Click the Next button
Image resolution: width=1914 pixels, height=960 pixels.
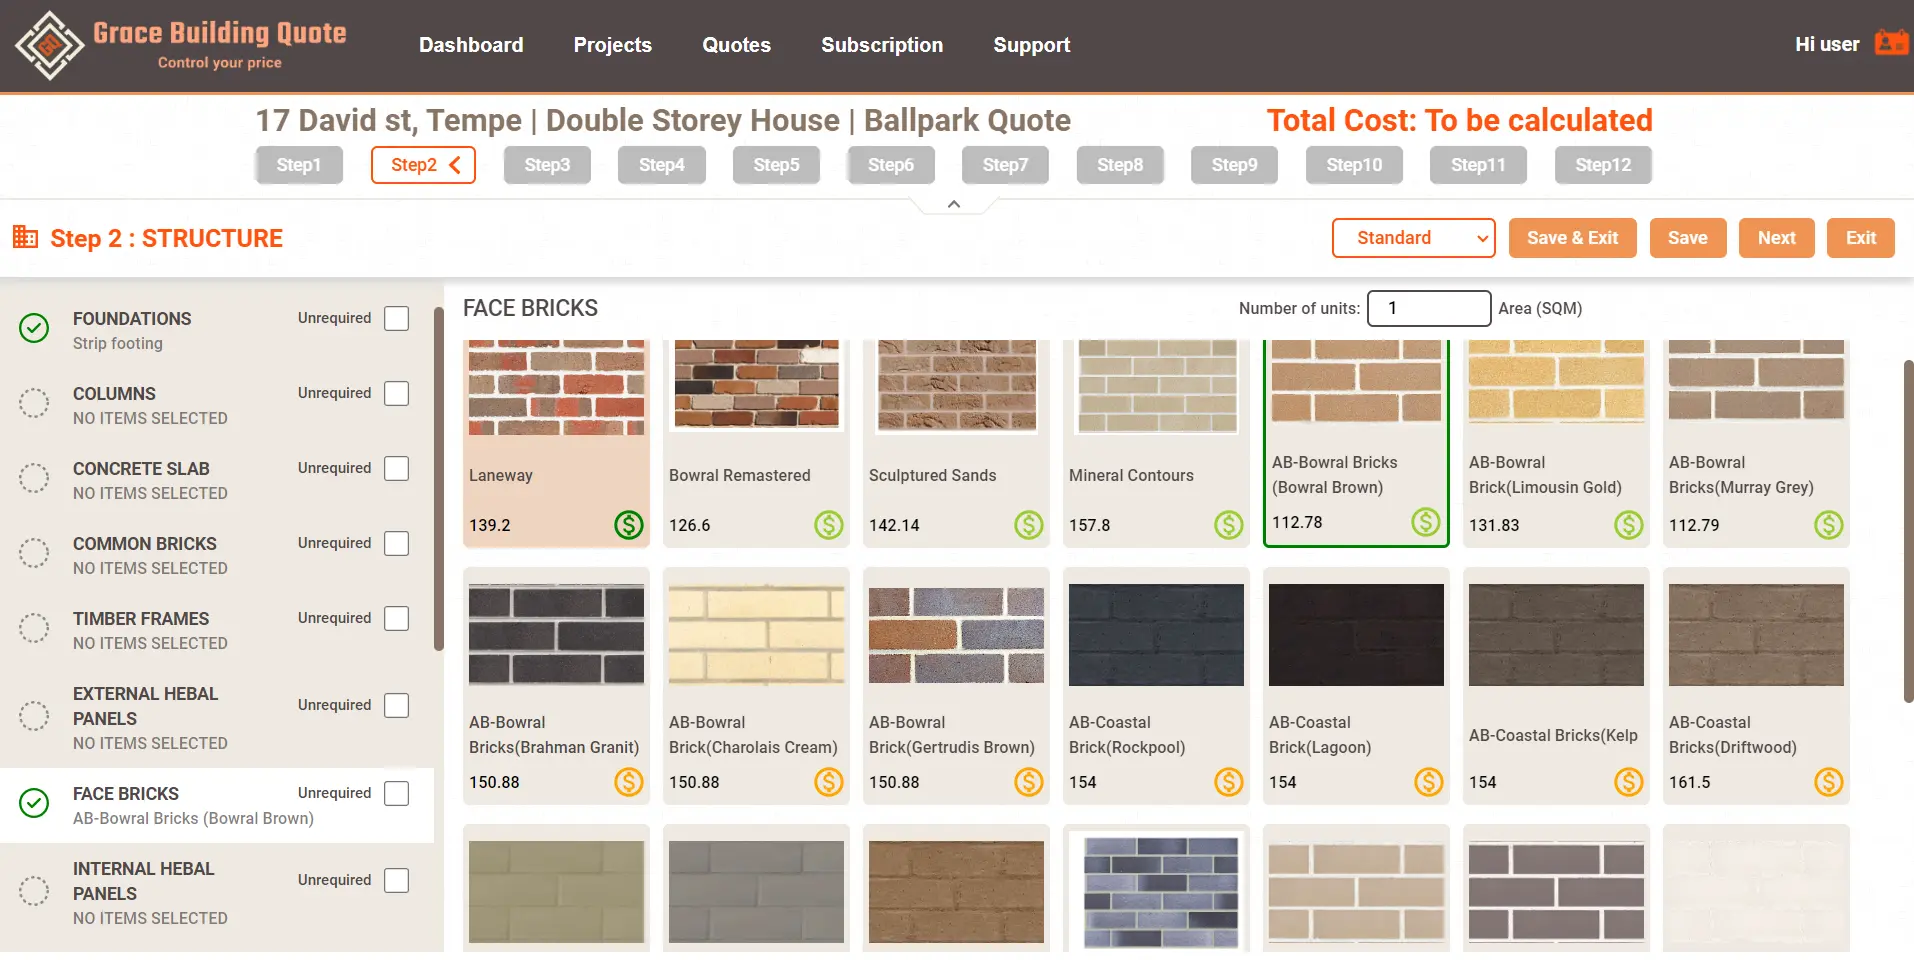tap(1776, 238)
